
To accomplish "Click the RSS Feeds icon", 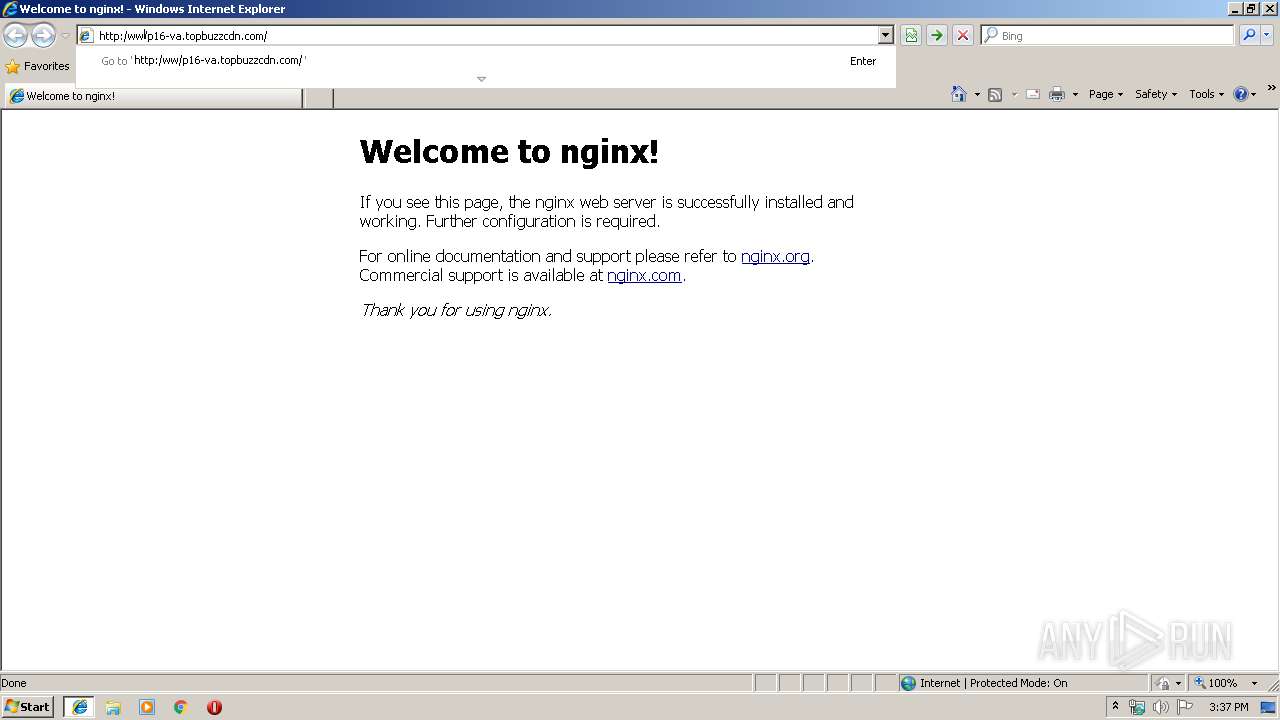I will 995,95.
